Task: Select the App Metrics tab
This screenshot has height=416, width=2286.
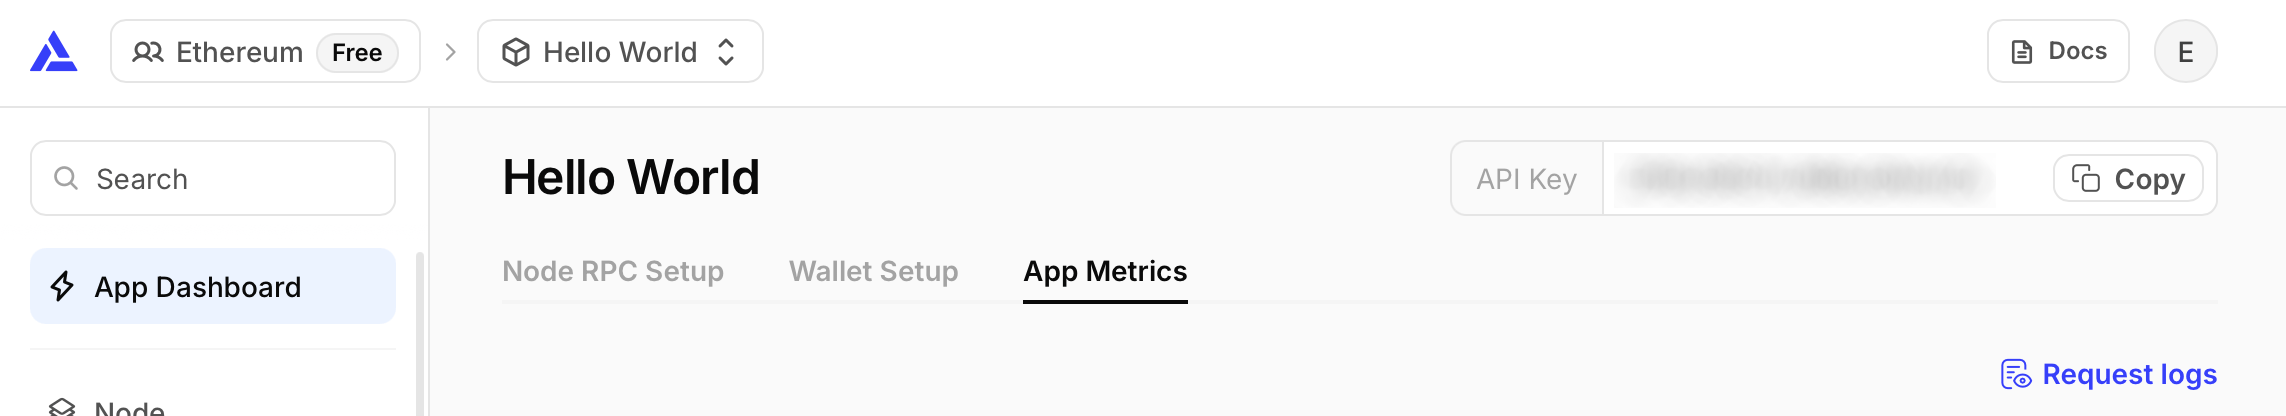Action: tap(1105, 271)
